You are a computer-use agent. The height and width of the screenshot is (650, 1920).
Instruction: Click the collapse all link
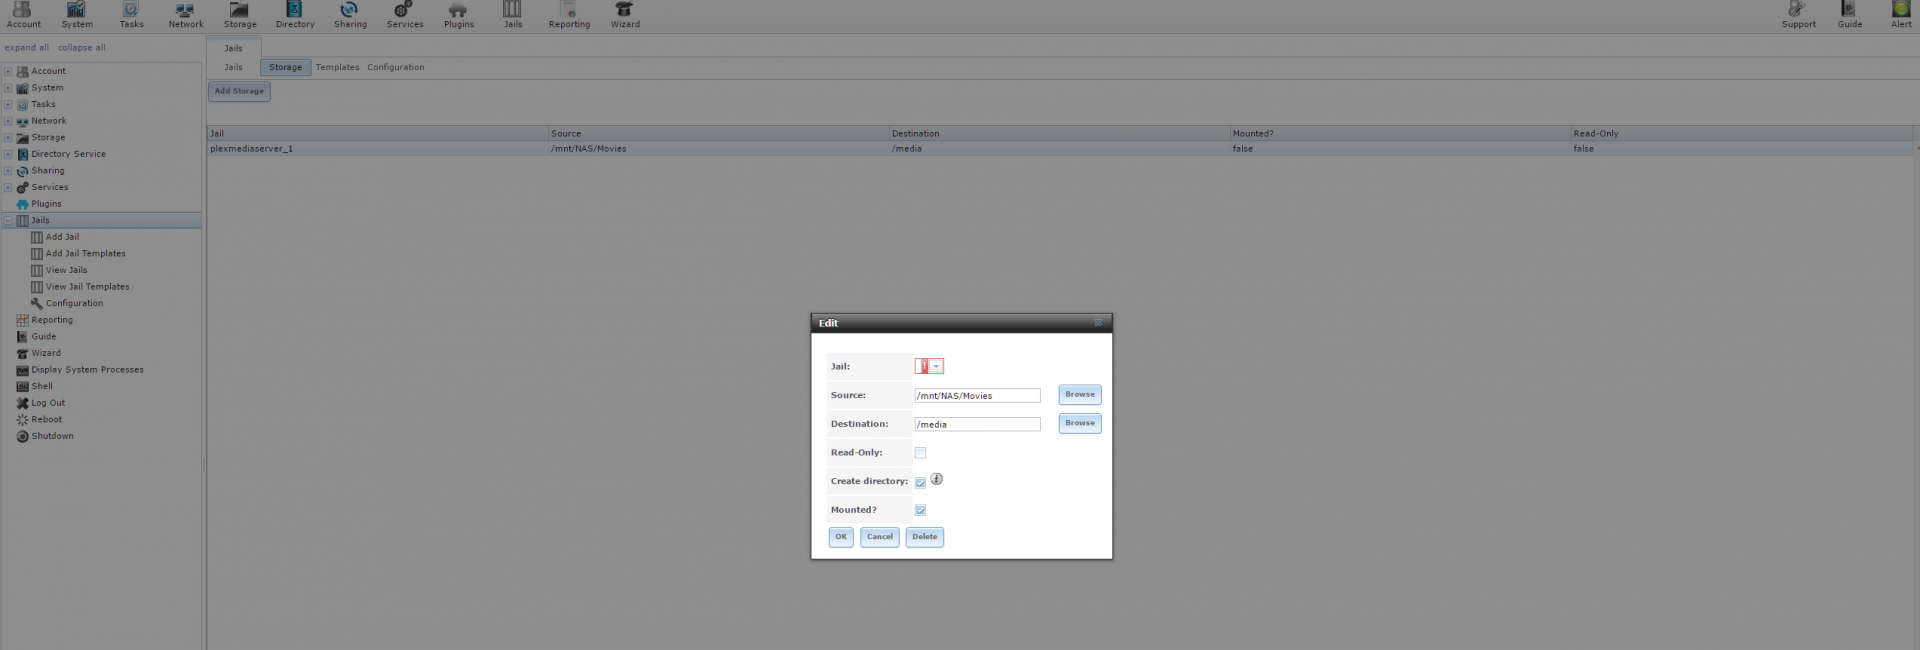click(x=81, y=47)
